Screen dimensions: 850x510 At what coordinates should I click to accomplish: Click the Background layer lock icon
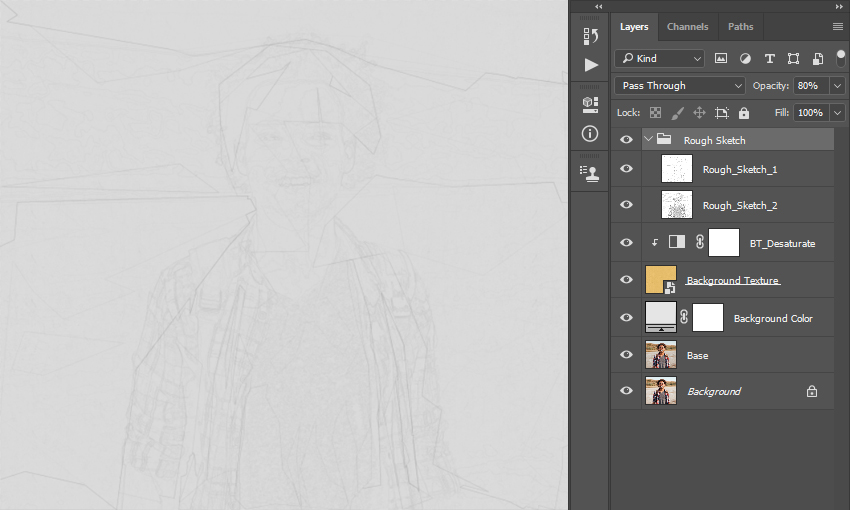click(812, 391)
